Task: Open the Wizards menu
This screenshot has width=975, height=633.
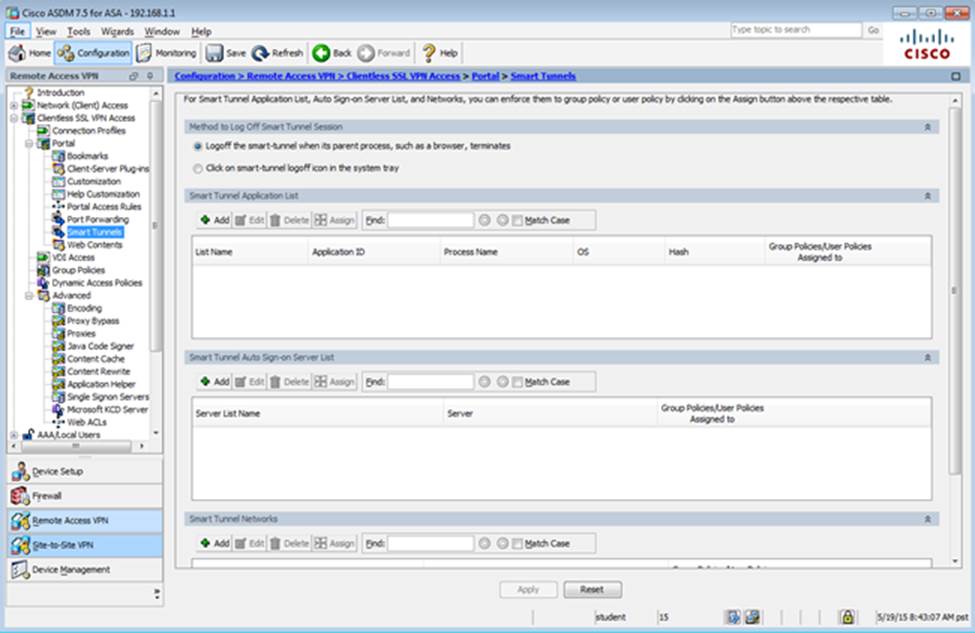Action: point(117,31)
